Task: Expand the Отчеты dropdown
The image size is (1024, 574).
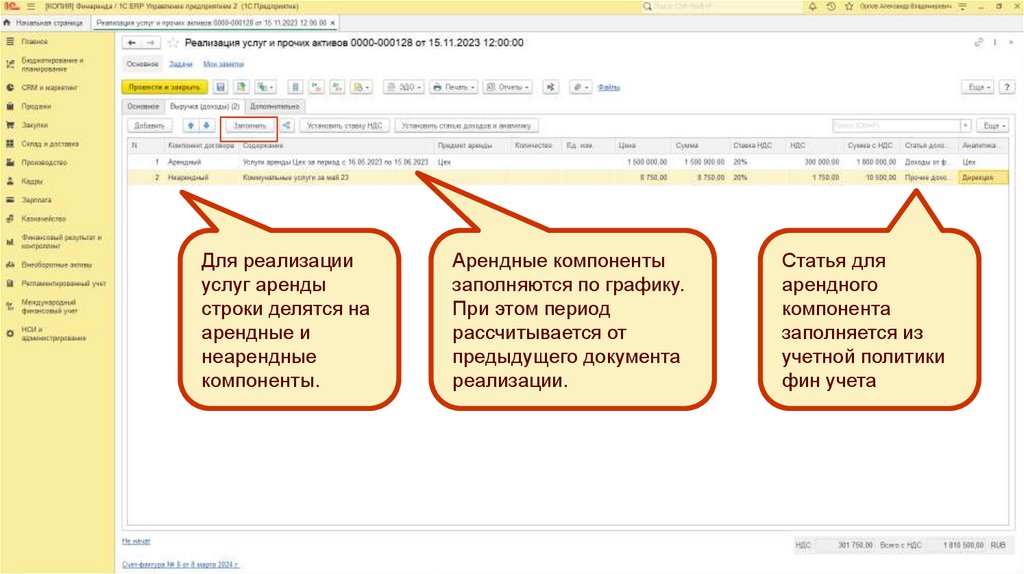Action: pyautogui.click(x=507, y=88)
